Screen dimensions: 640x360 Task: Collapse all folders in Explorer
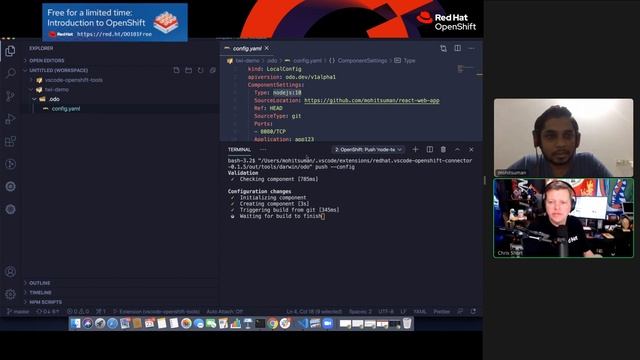pyautogui.click(x=213, y=70)
